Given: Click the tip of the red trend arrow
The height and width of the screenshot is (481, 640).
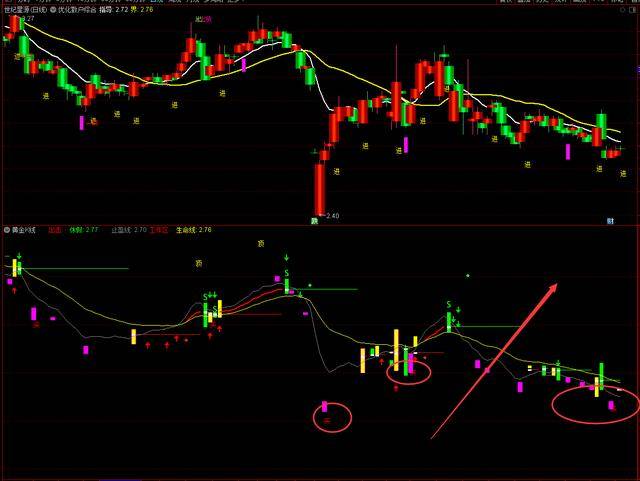Looking at the screenshot, I should coord(556,285).
